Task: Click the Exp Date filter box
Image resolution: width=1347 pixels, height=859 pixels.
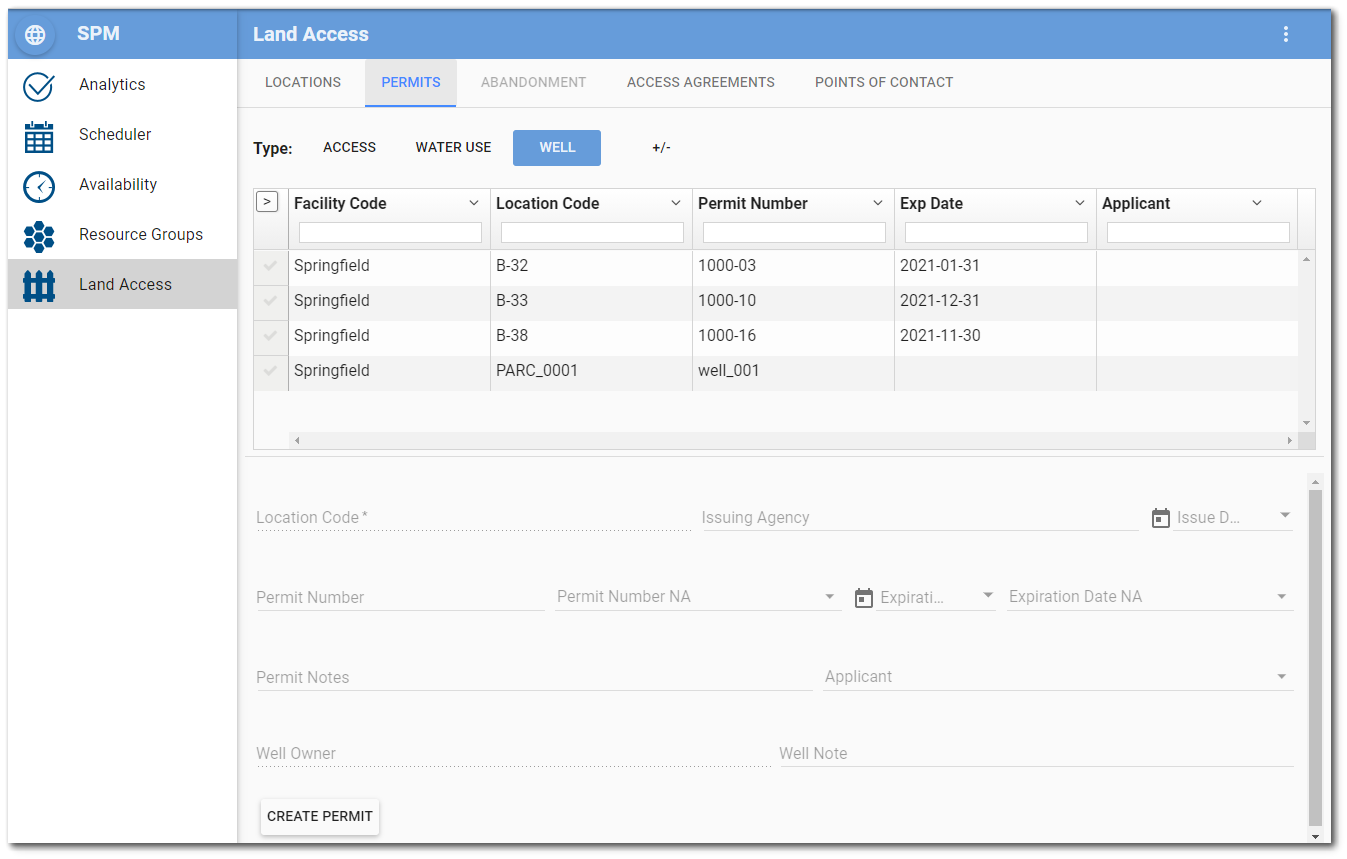Action: tap(996, 233)
